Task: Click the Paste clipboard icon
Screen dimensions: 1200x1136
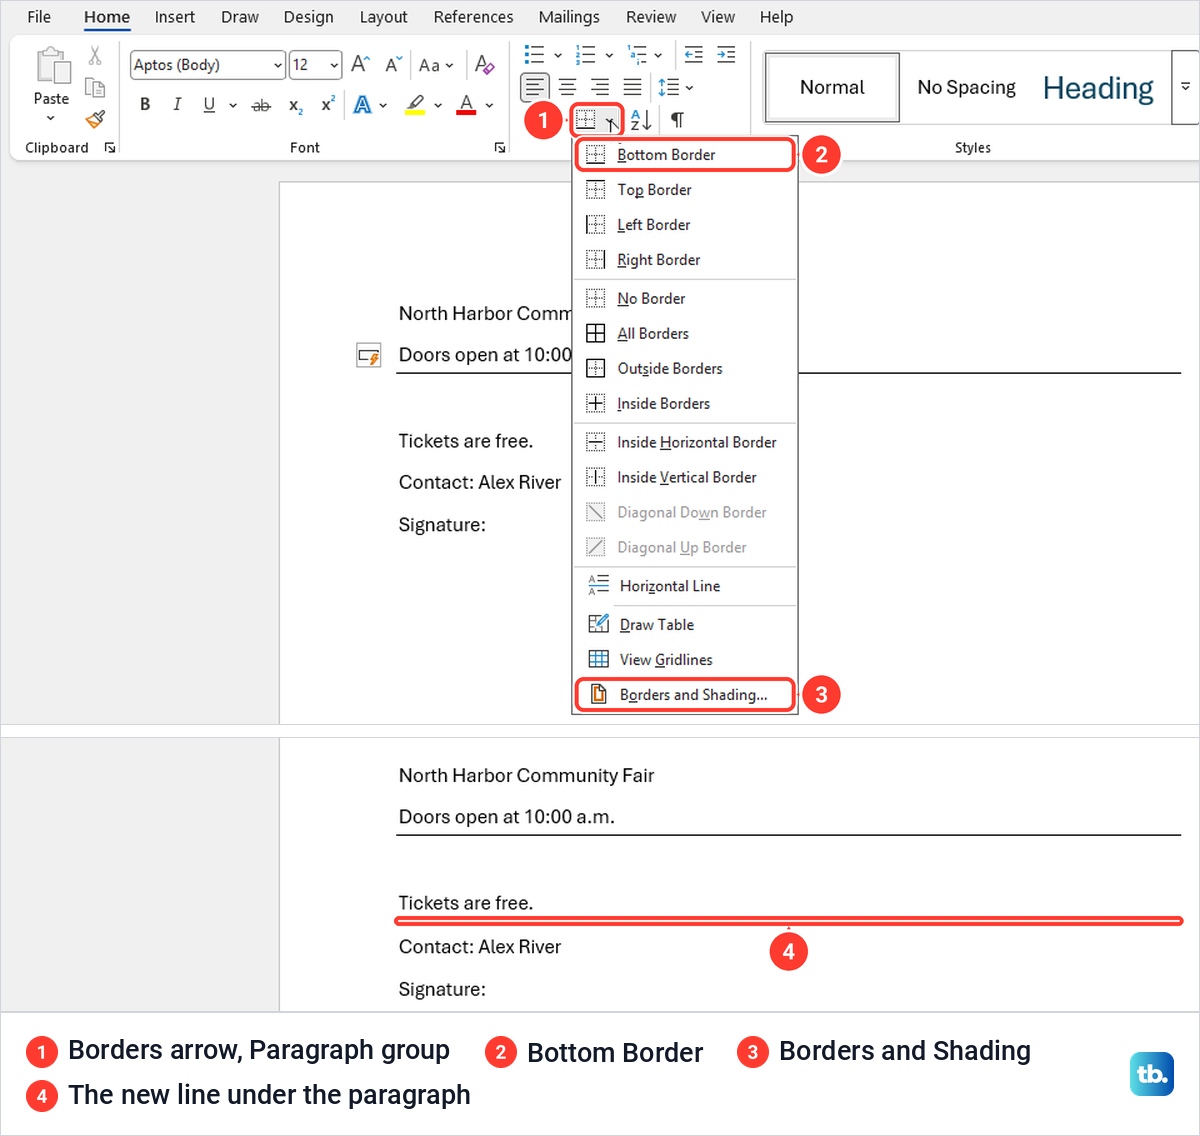Action: click(52, 66)
